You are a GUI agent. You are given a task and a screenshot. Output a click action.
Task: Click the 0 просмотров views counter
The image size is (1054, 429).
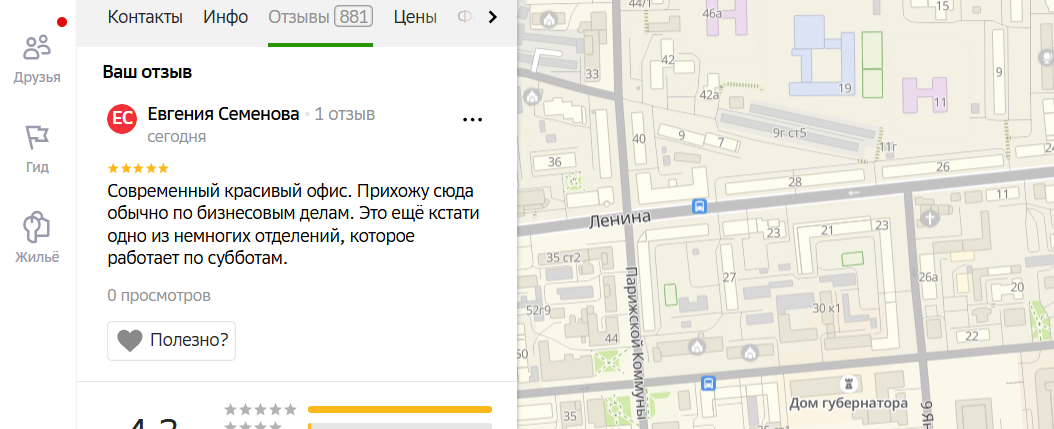[x=159, y=295]
